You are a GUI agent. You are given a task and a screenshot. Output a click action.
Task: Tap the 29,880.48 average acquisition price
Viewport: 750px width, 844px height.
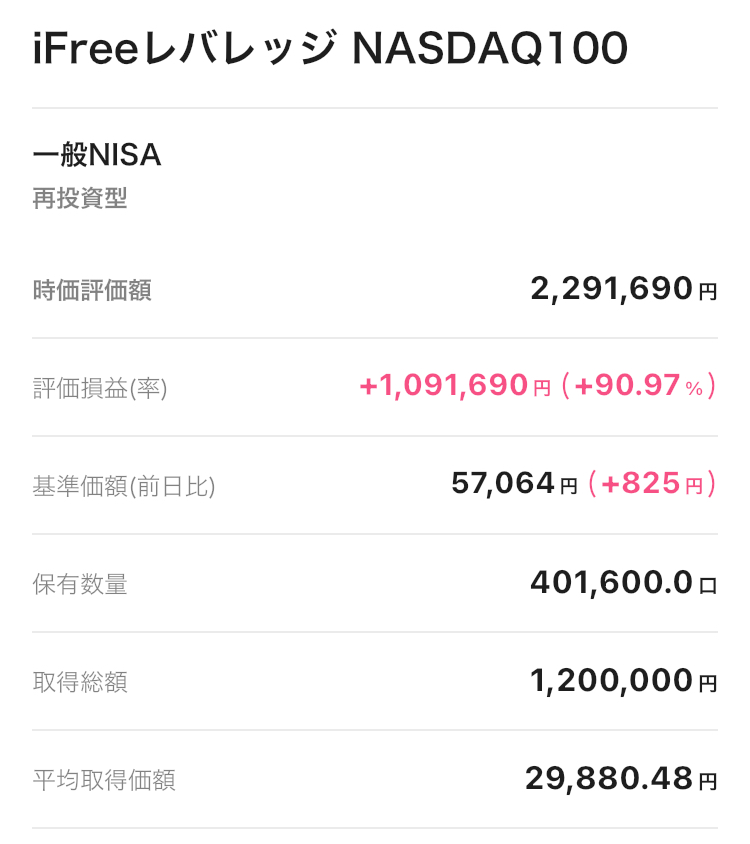pos(608,778)
